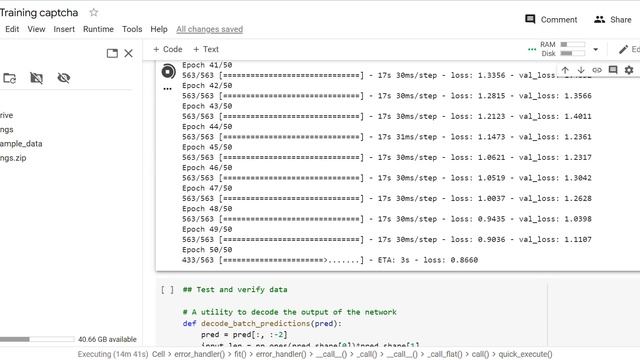Viewport: 640px width, 360px height.
Task: Close the files side panel
Action: point(129,53)
